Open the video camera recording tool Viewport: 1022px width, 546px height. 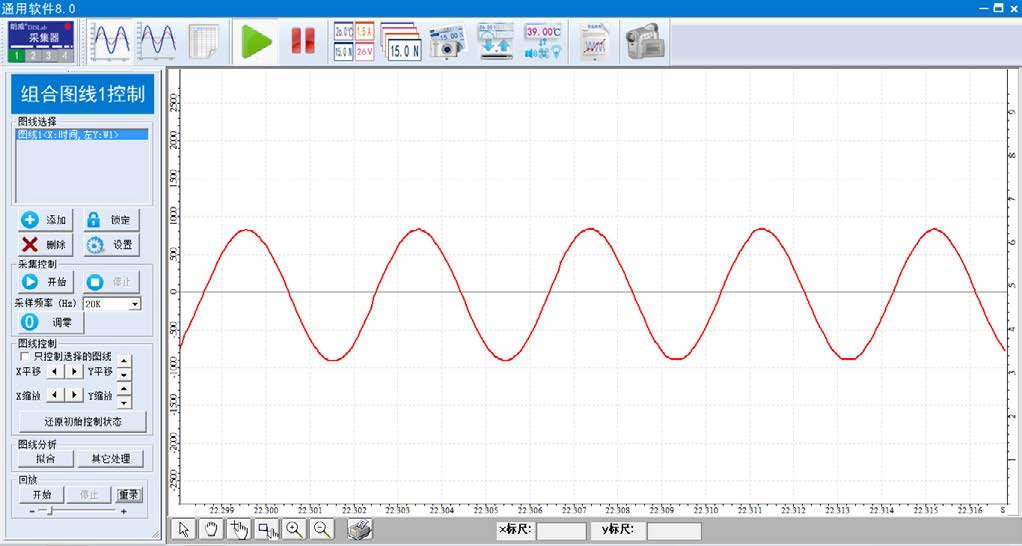pyautogui.click(x=645, y=41)
